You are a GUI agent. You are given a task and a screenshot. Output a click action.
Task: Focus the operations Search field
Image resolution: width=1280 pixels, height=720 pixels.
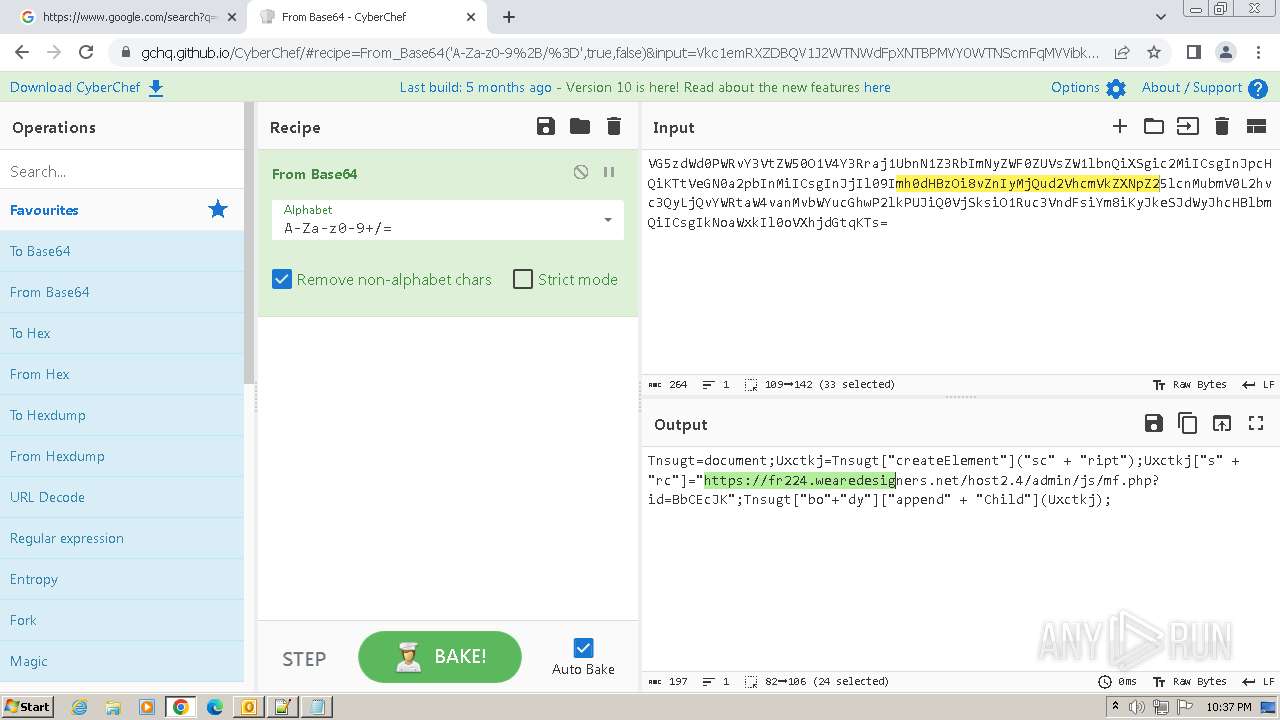[x=122, y=171]
